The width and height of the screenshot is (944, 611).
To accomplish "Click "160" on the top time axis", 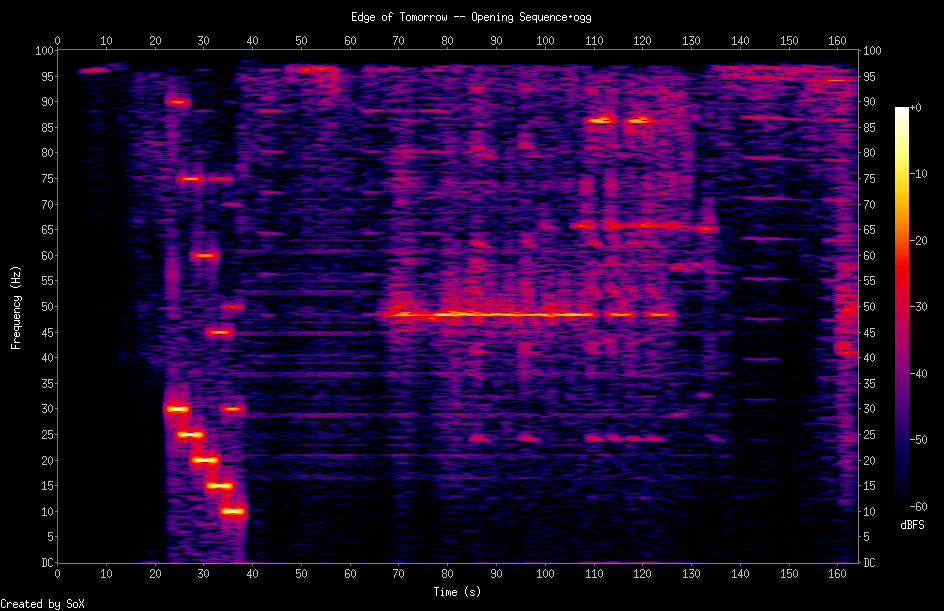I will point(837,41).
